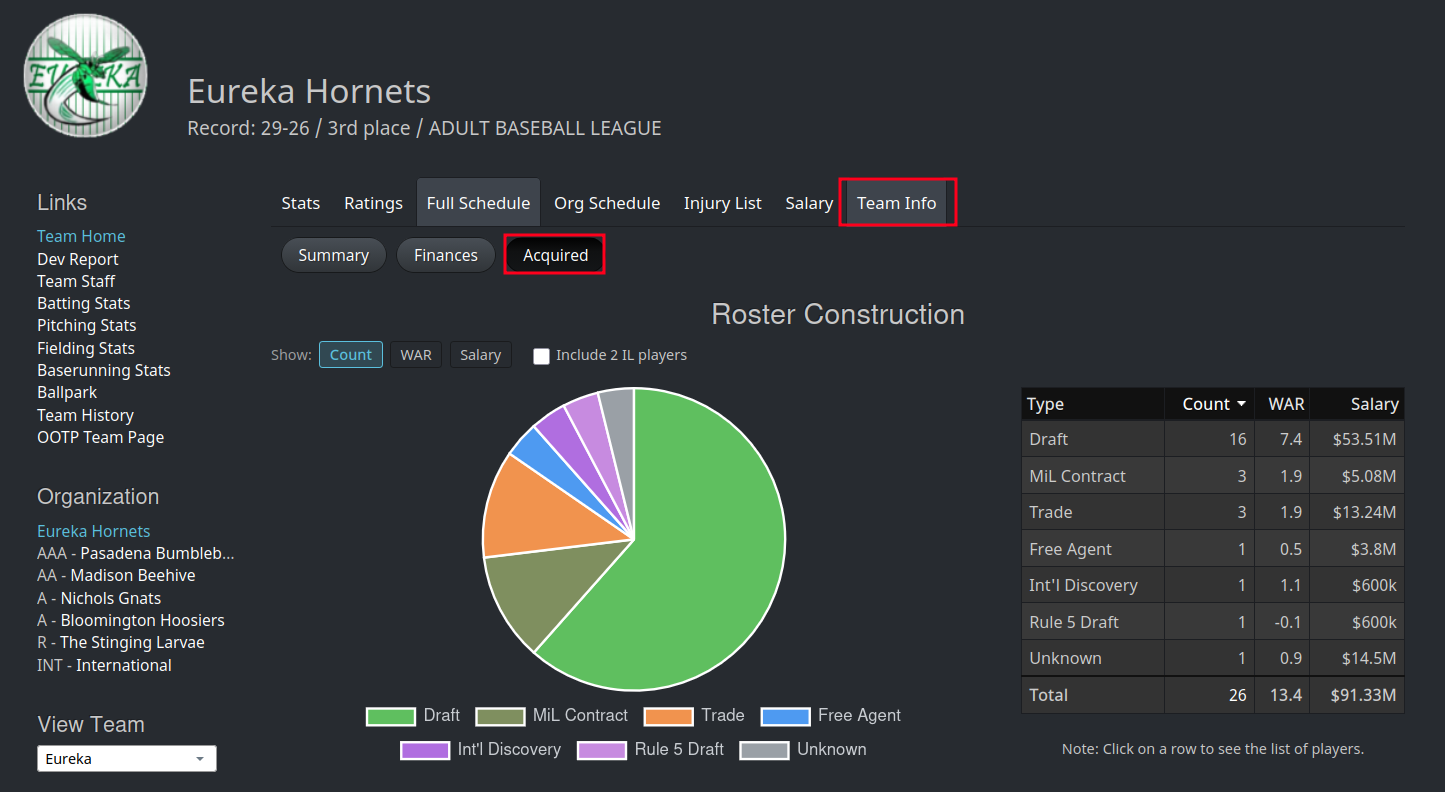
Task: Switch the chart to WAR
Action: point(416,355)
